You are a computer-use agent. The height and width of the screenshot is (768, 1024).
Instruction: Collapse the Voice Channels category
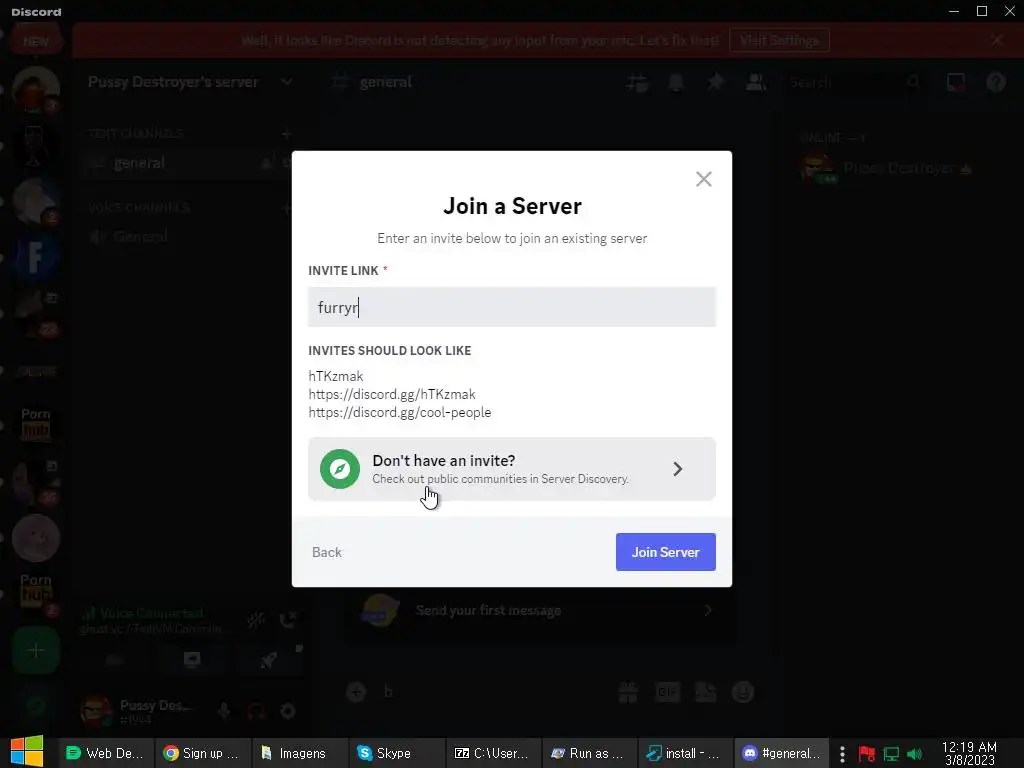(x=139, y=208)
